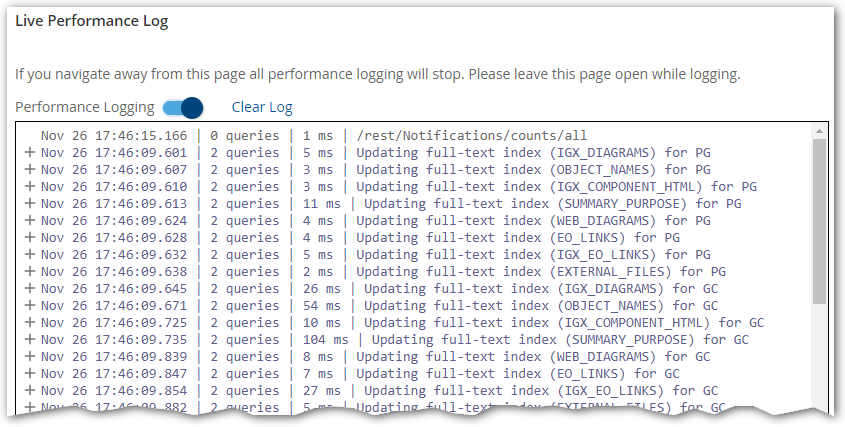The image size is (845, 427).
Task: Expand the 17:46:09.671 OBJECT_NAMES for GC entry
Action: (x=29, y=306)
